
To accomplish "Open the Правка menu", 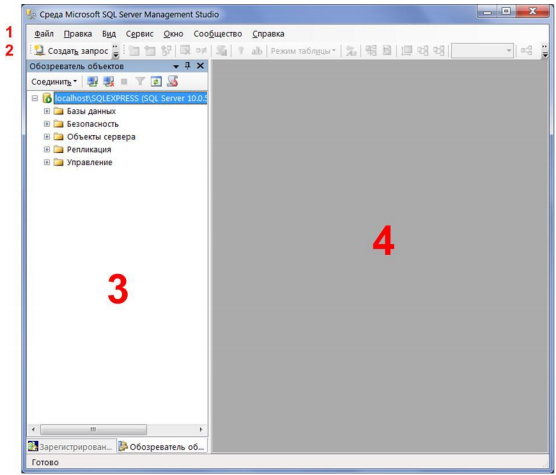I will click(x=78, y=34).
